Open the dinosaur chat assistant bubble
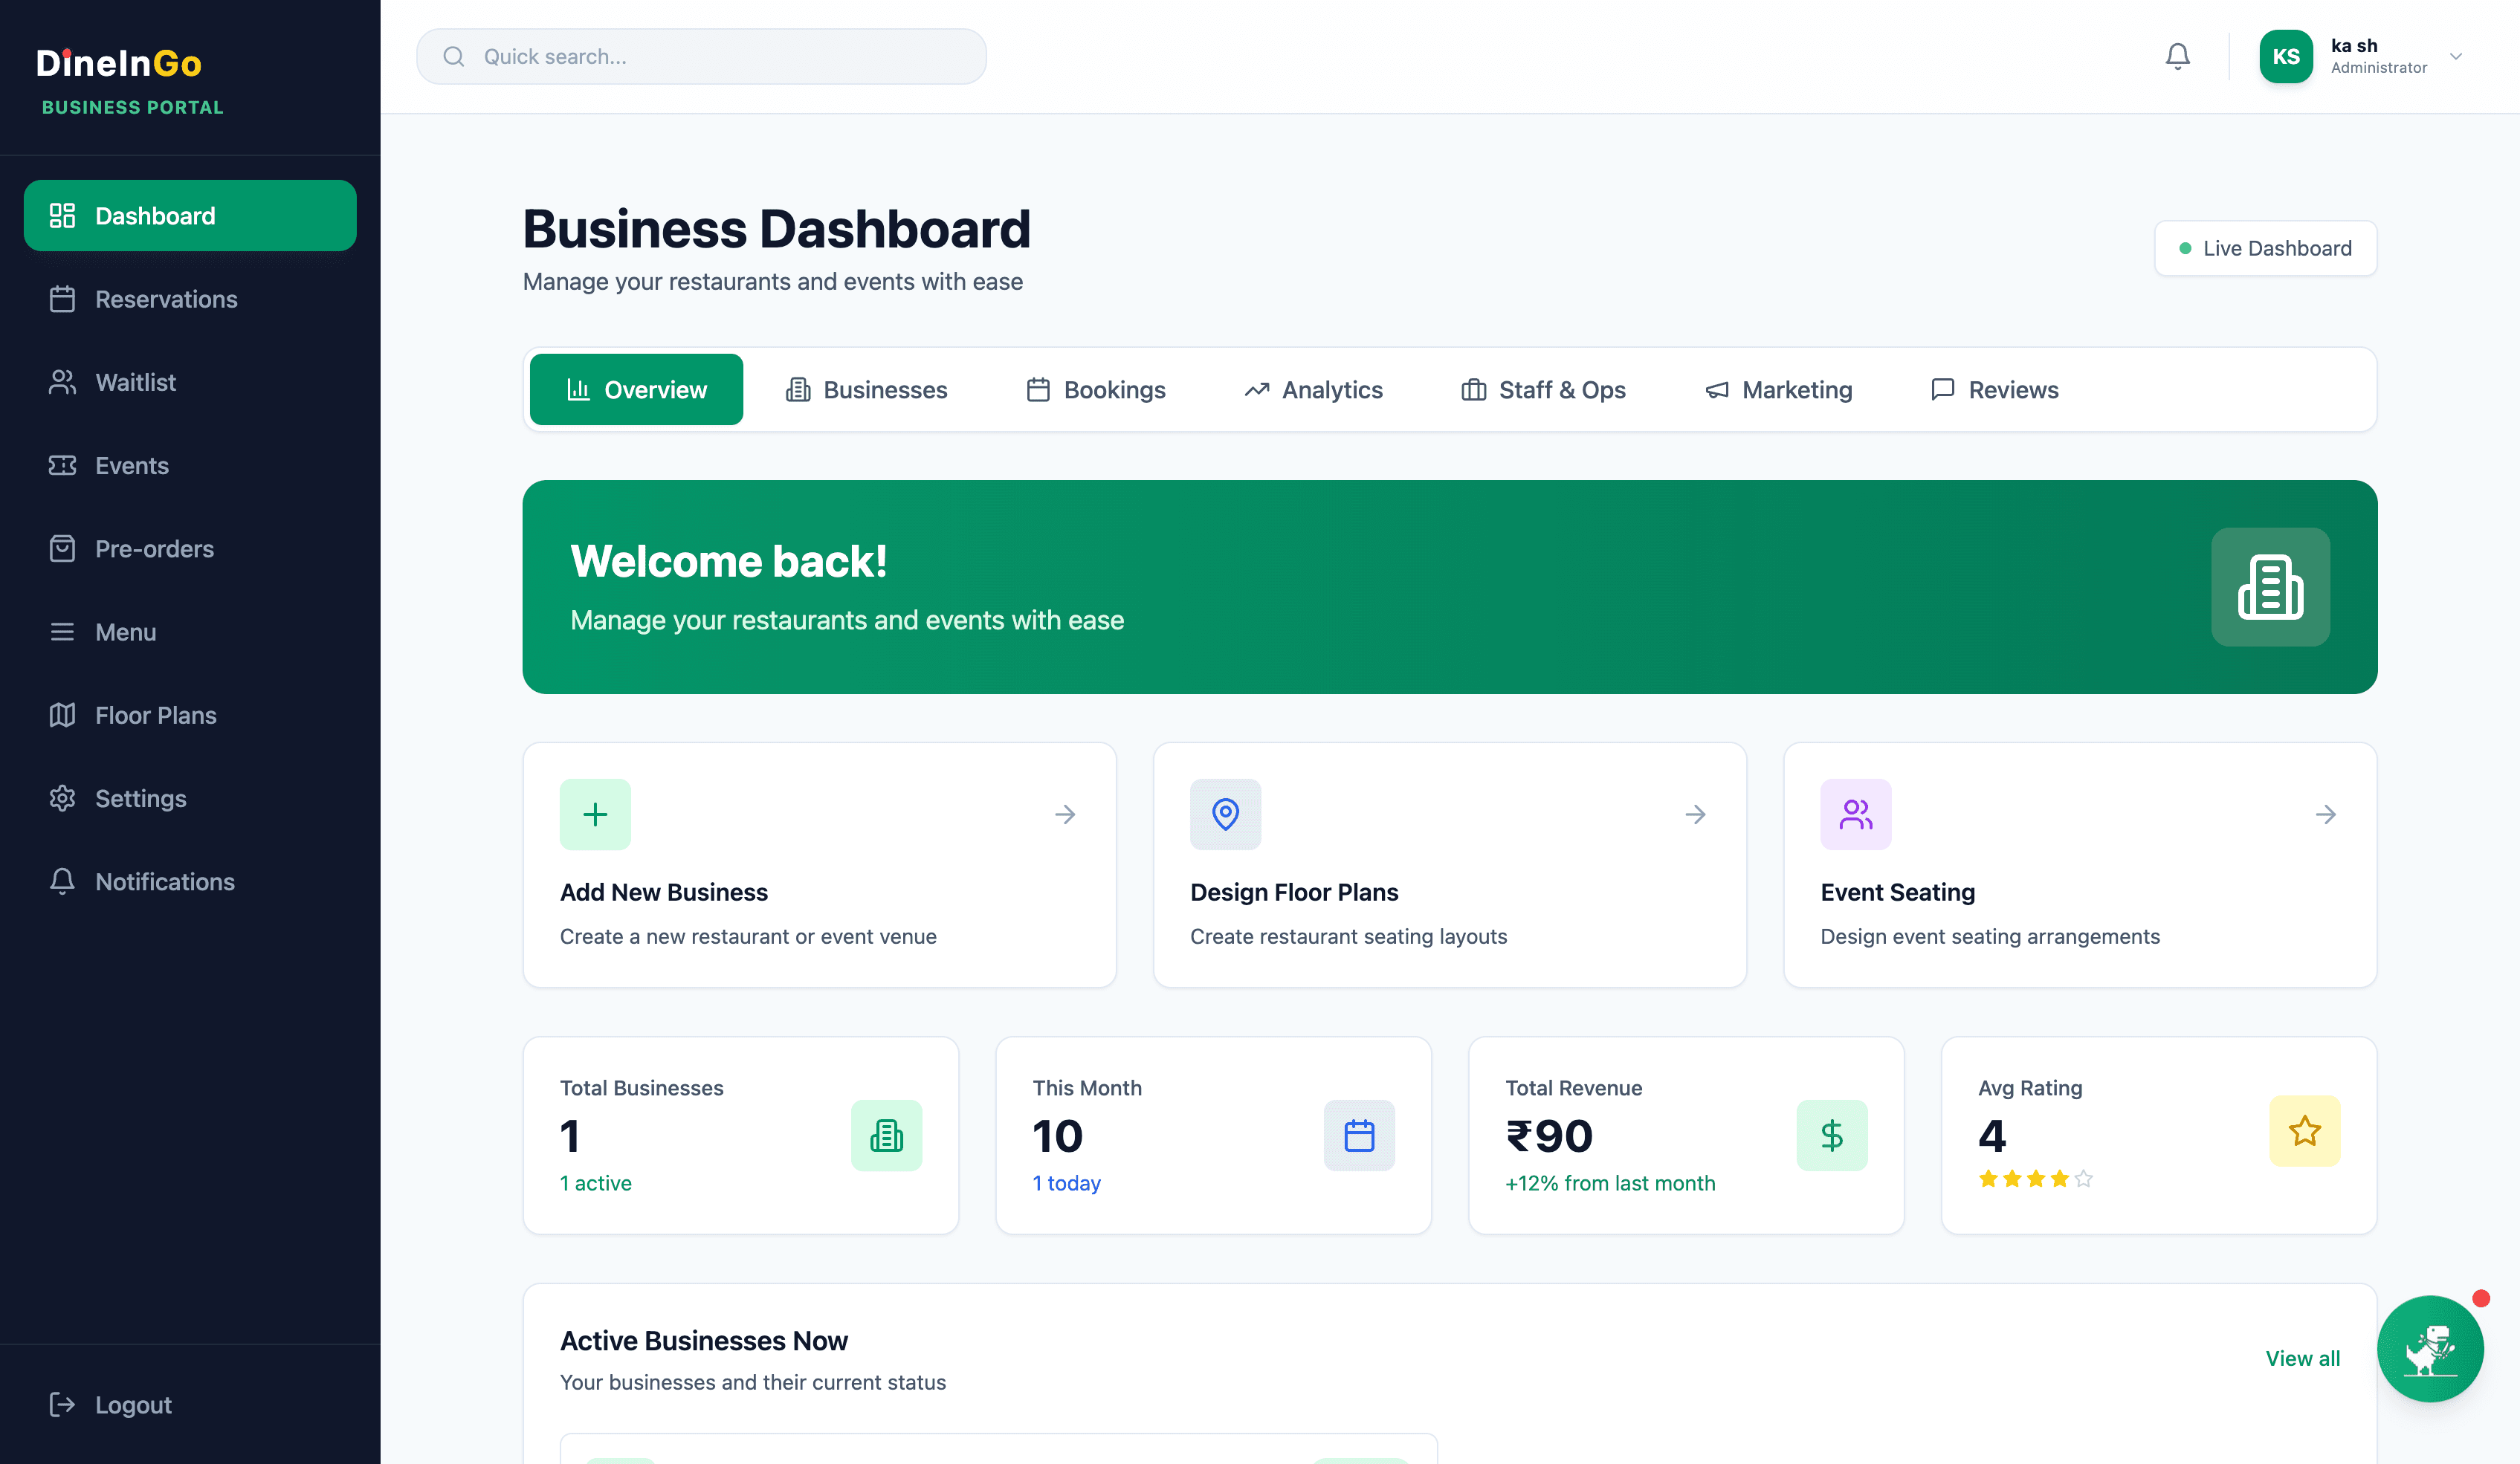Image resolution: width=2520 pixels, height=1464 pixels. pyautogui.click(x=2429, y=1349)
